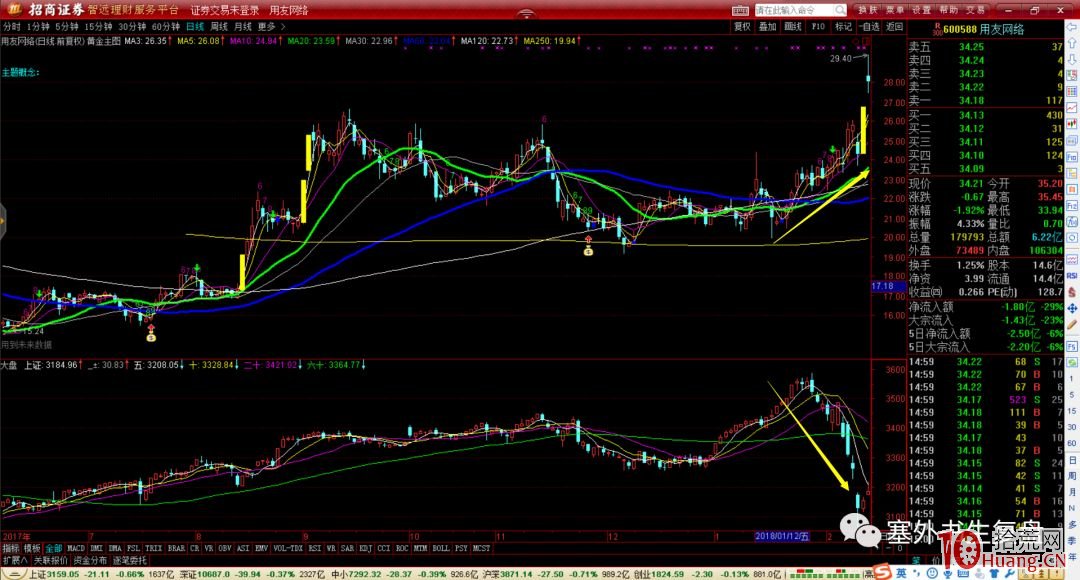Viewport: 1080px width, 580px height.
Task: Open the 帮助 help menu
Action: (948, 10)
